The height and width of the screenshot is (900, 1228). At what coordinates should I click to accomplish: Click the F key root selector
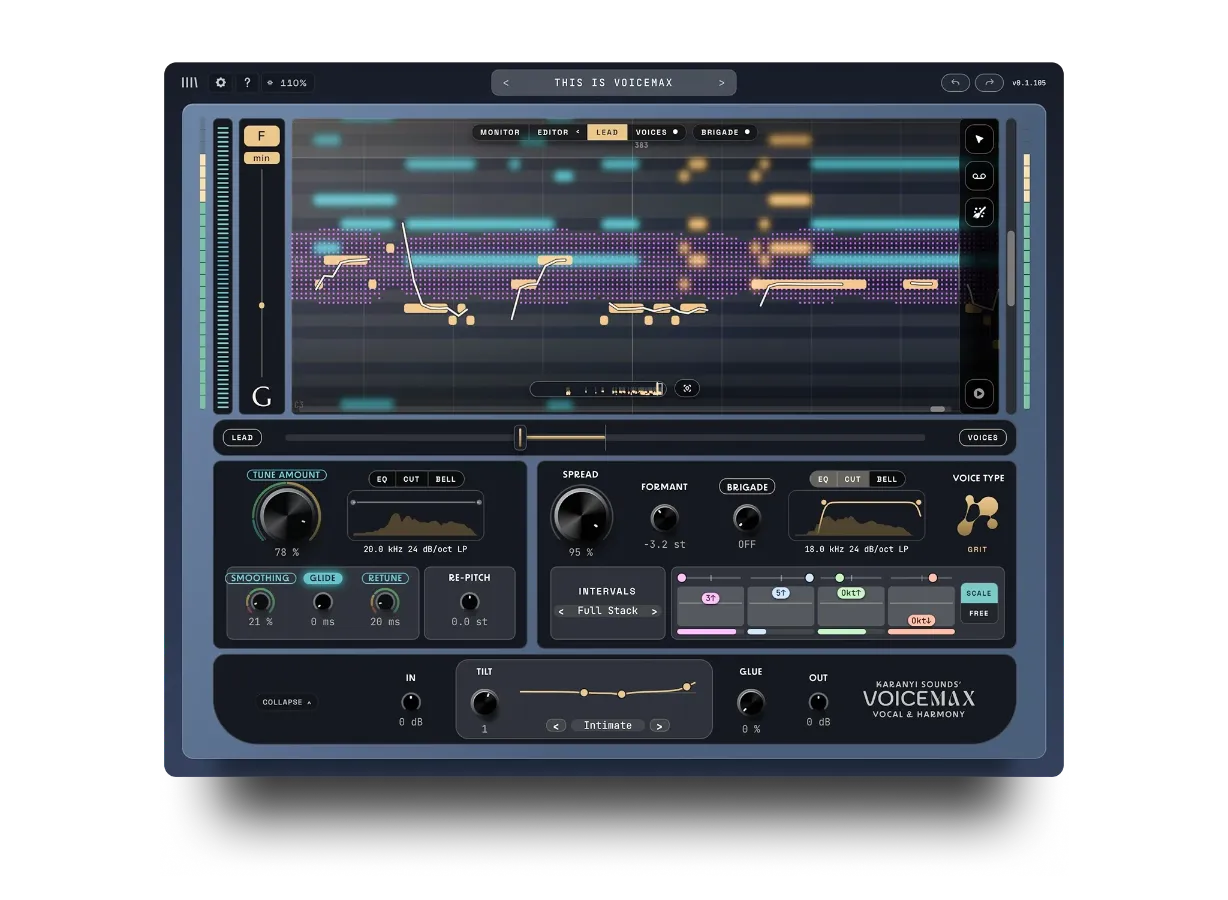[x=262, y=136]
